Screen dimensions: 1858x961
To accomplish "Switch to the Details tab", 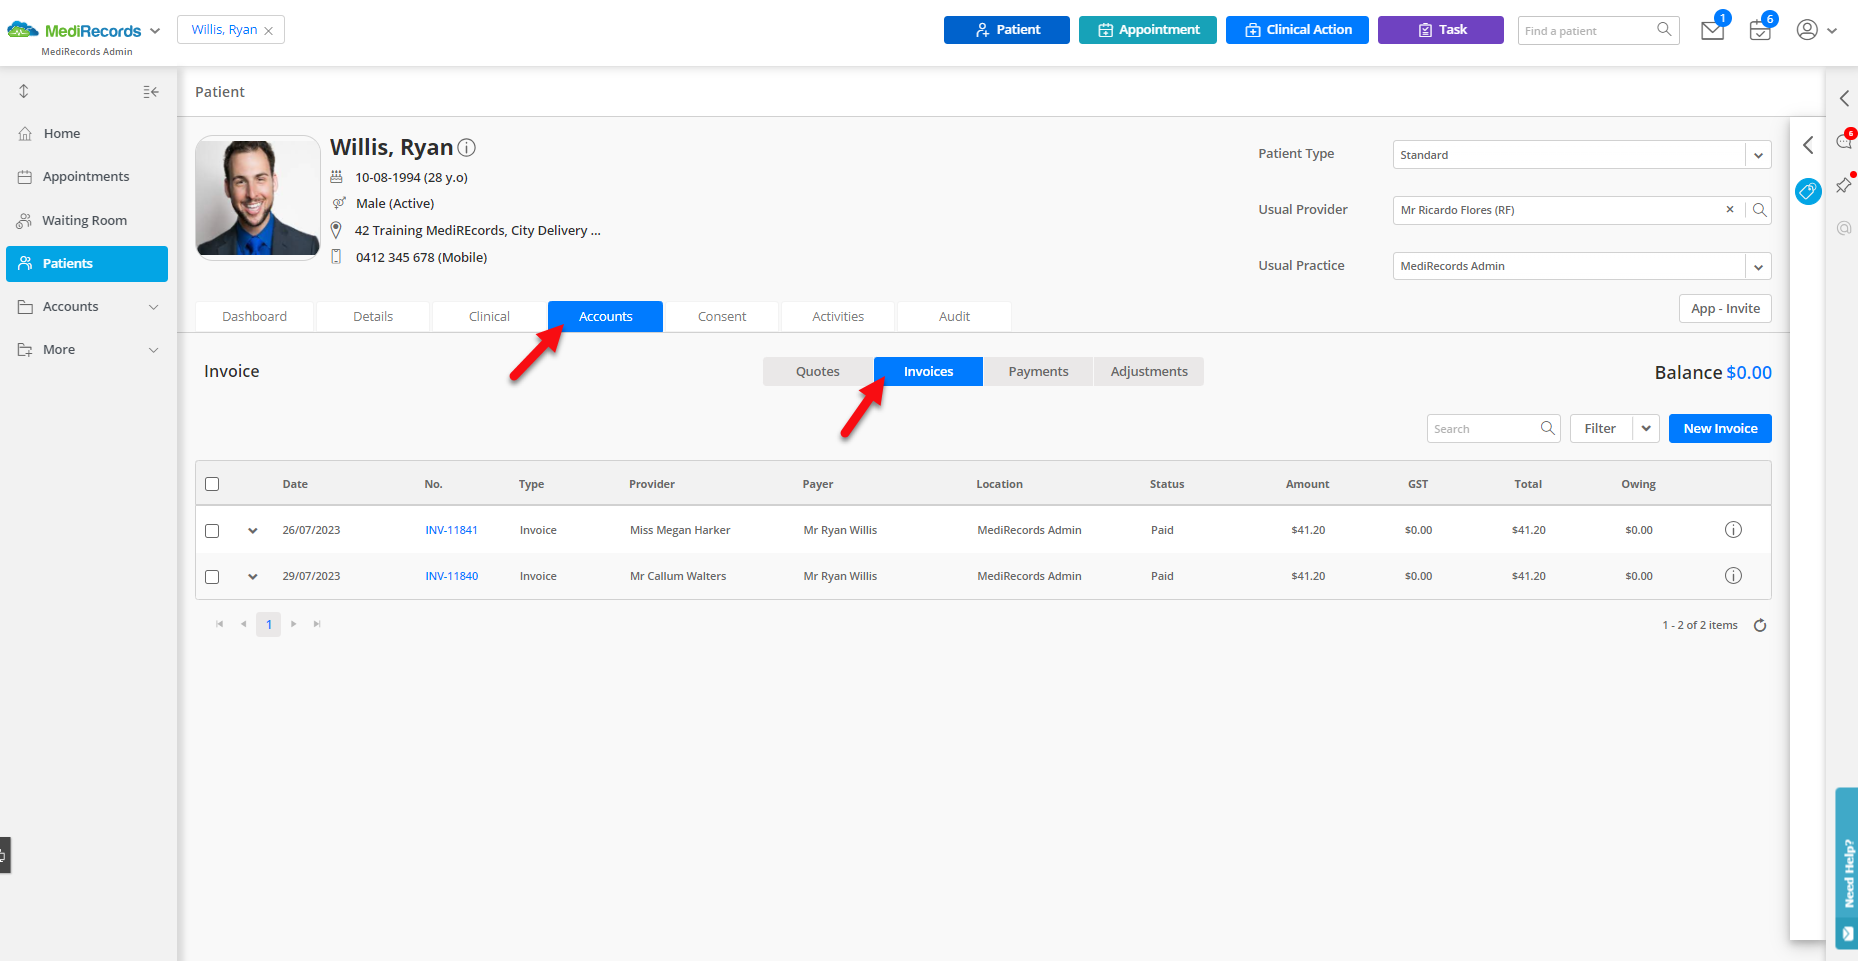I will pyautogui.click(x=373, y=316).
